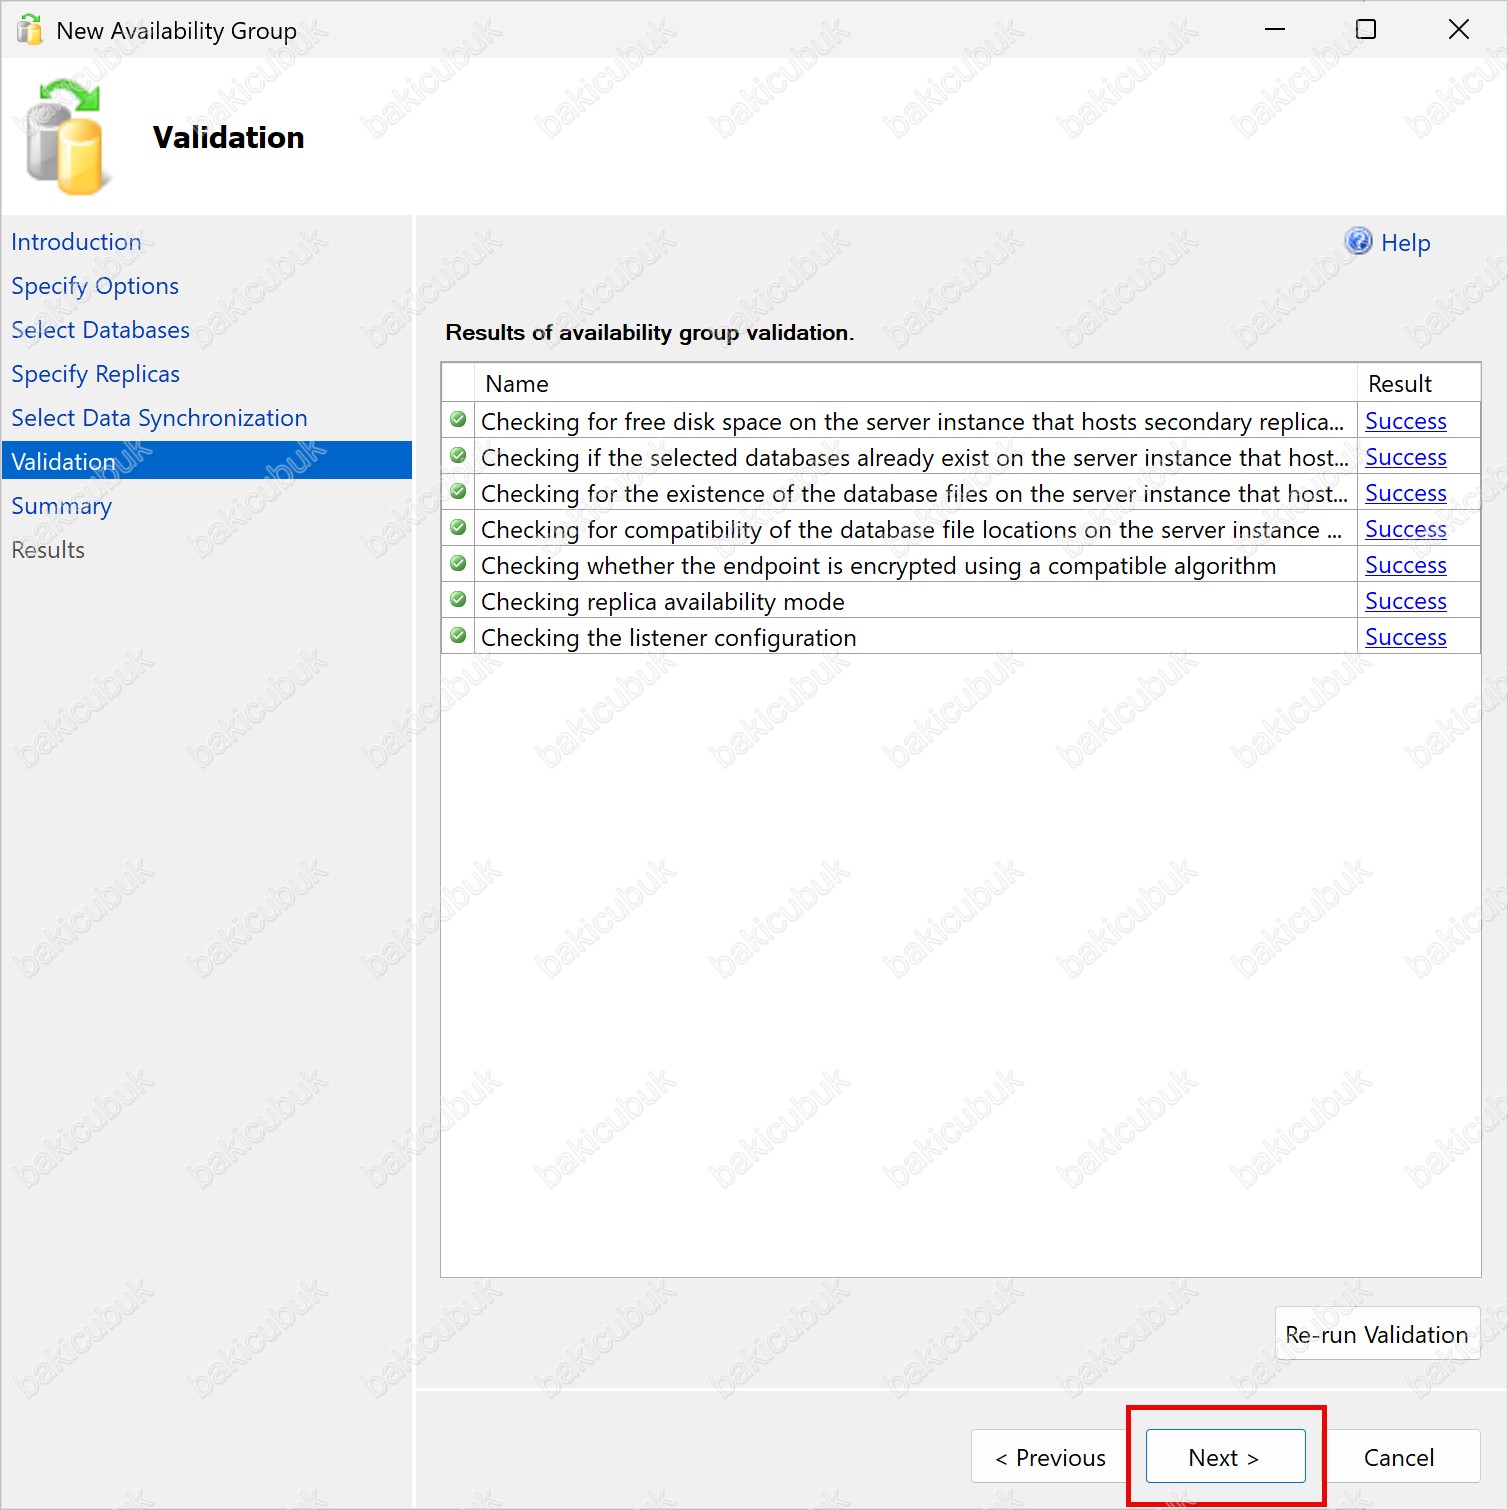
Task: Click the title bar application icon
Action: [30, 30]
